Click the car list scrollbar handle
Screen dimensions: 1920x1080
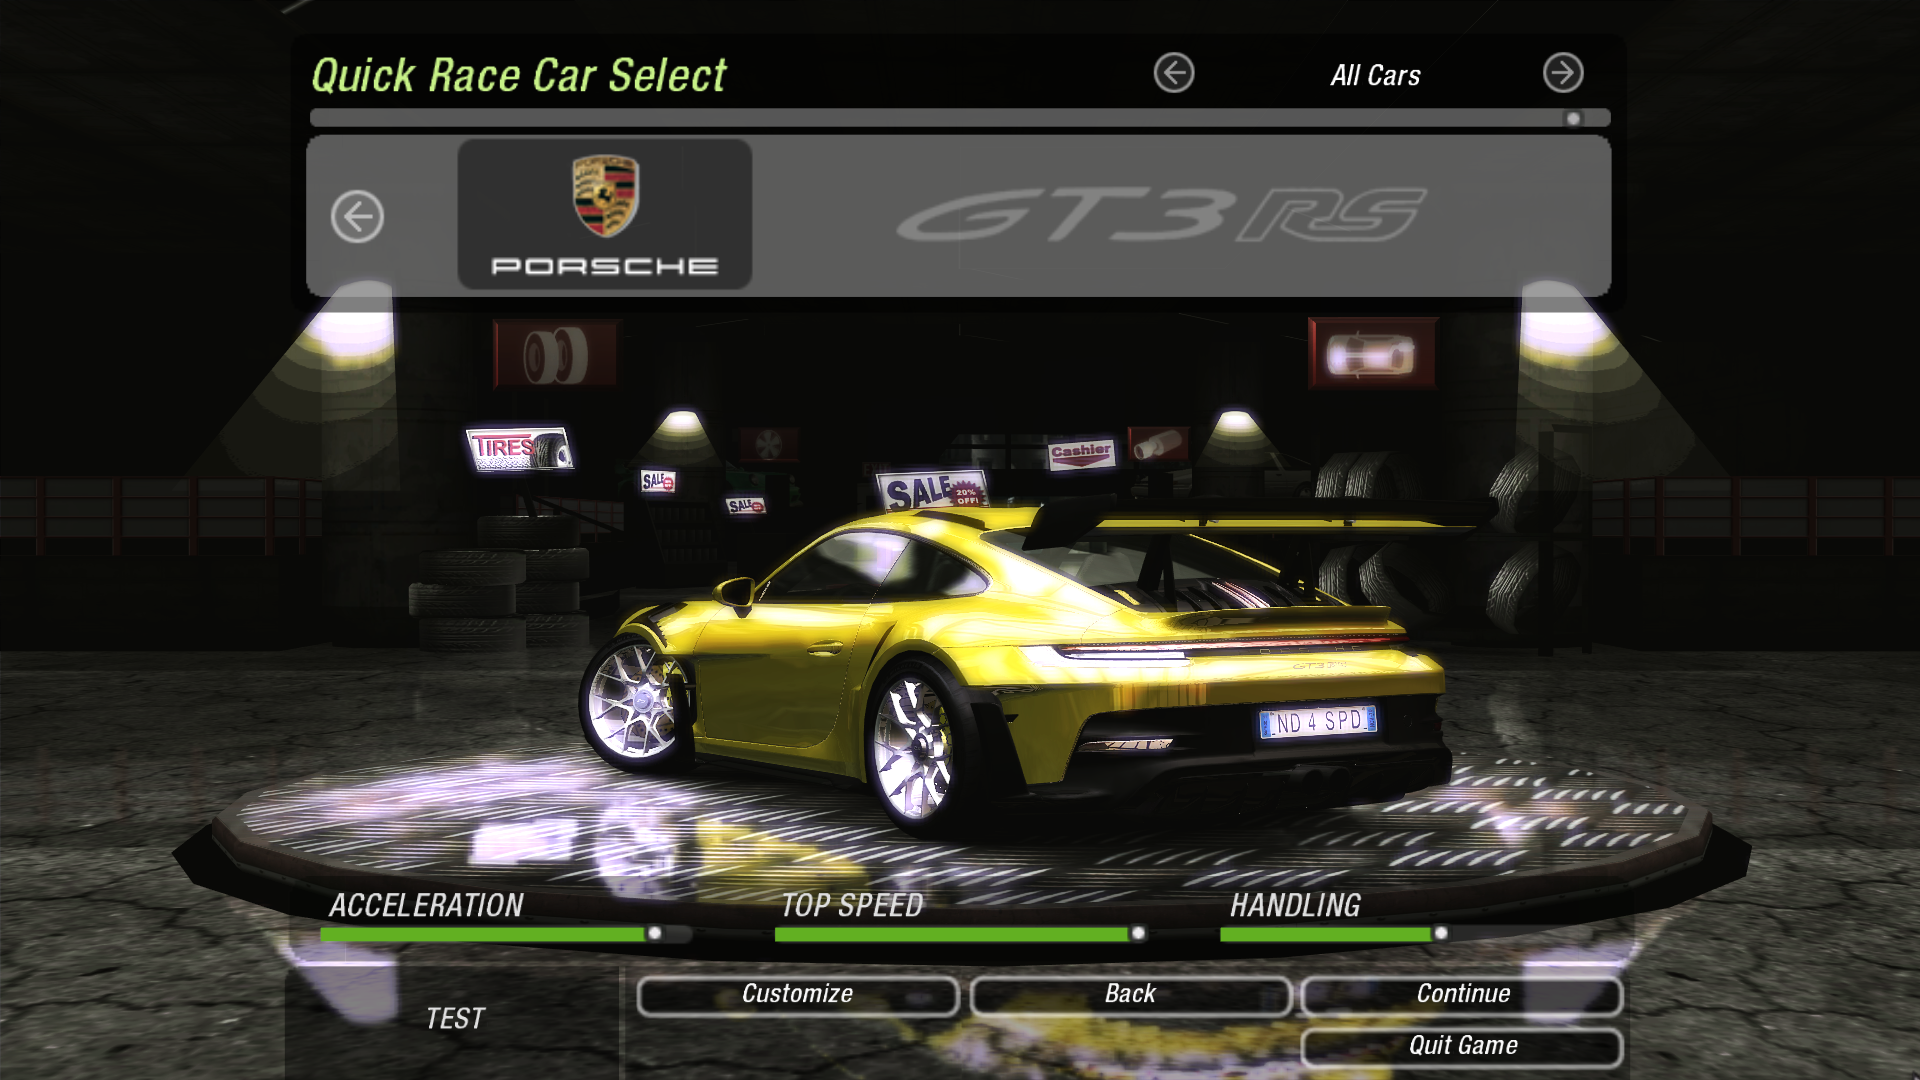(1573, 119)
